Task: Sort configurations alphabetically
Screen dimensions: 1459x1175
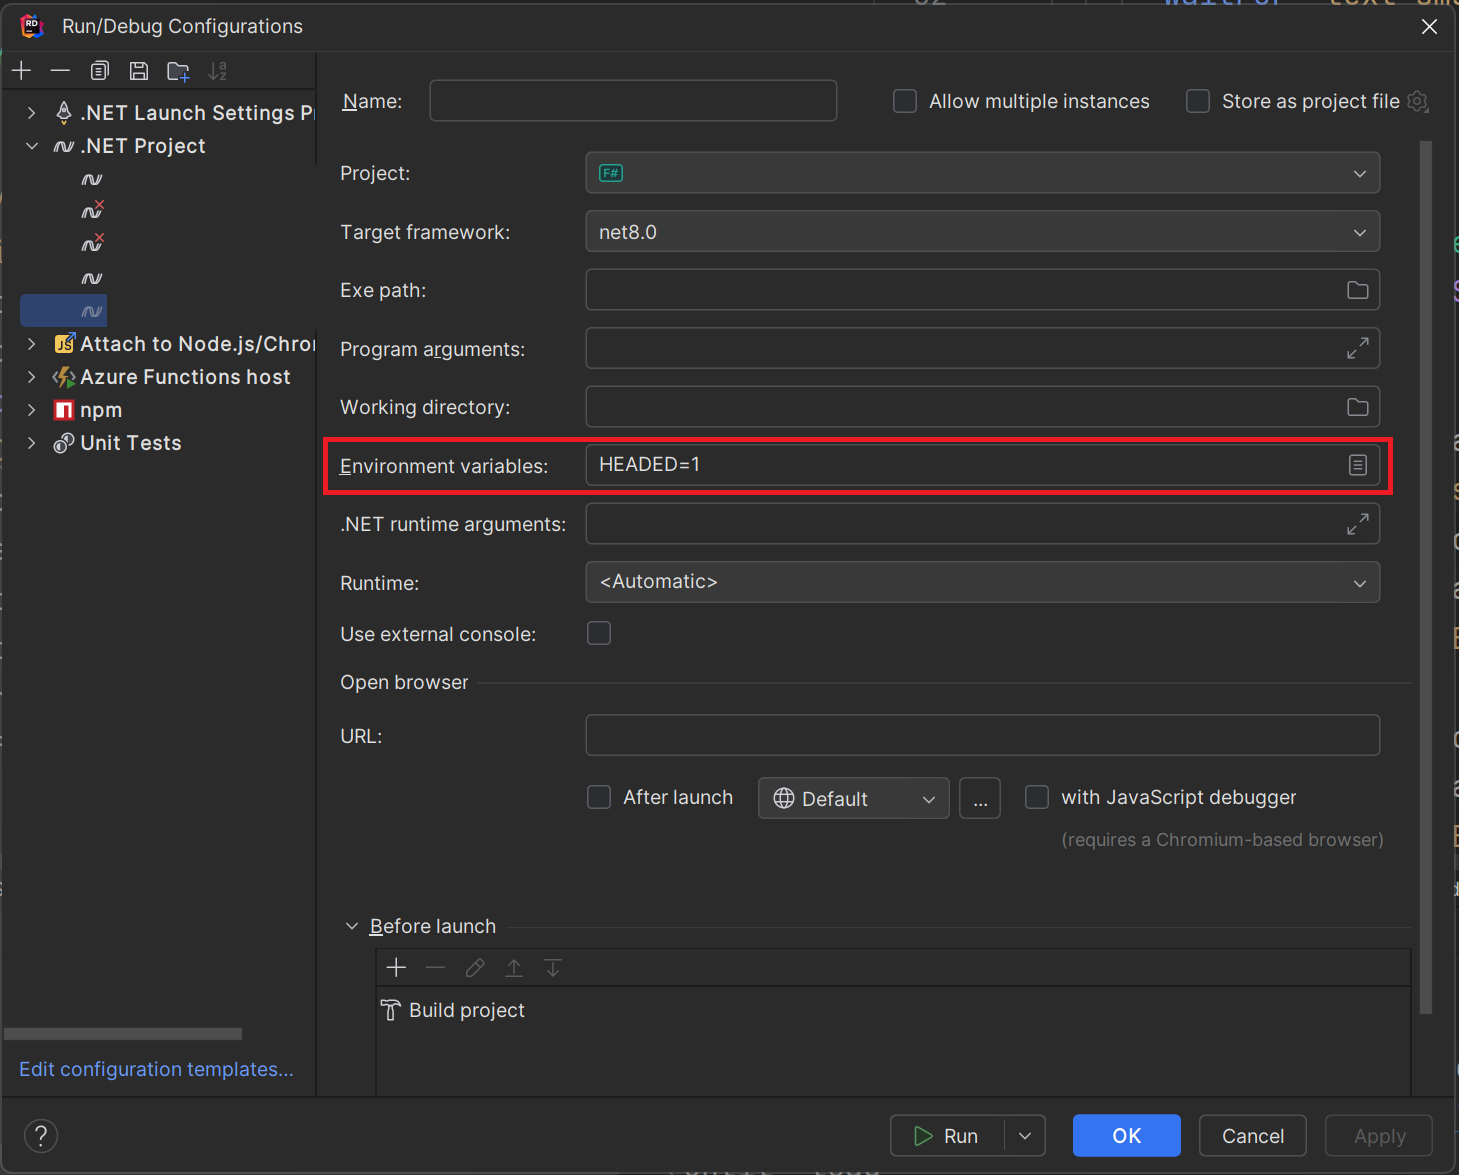Action: (217, 71)
